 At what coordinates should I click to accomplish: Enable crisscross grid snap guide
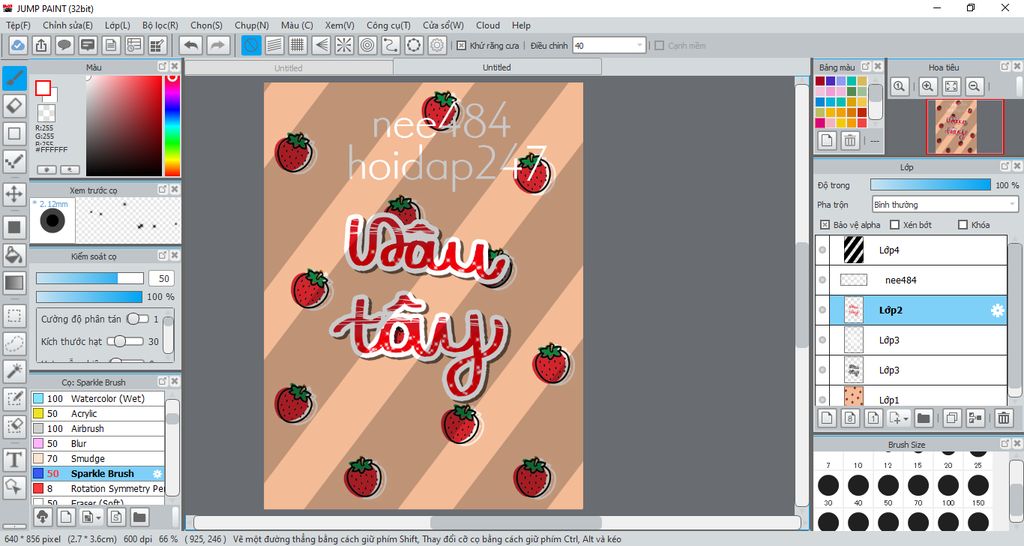coord(298,45)
